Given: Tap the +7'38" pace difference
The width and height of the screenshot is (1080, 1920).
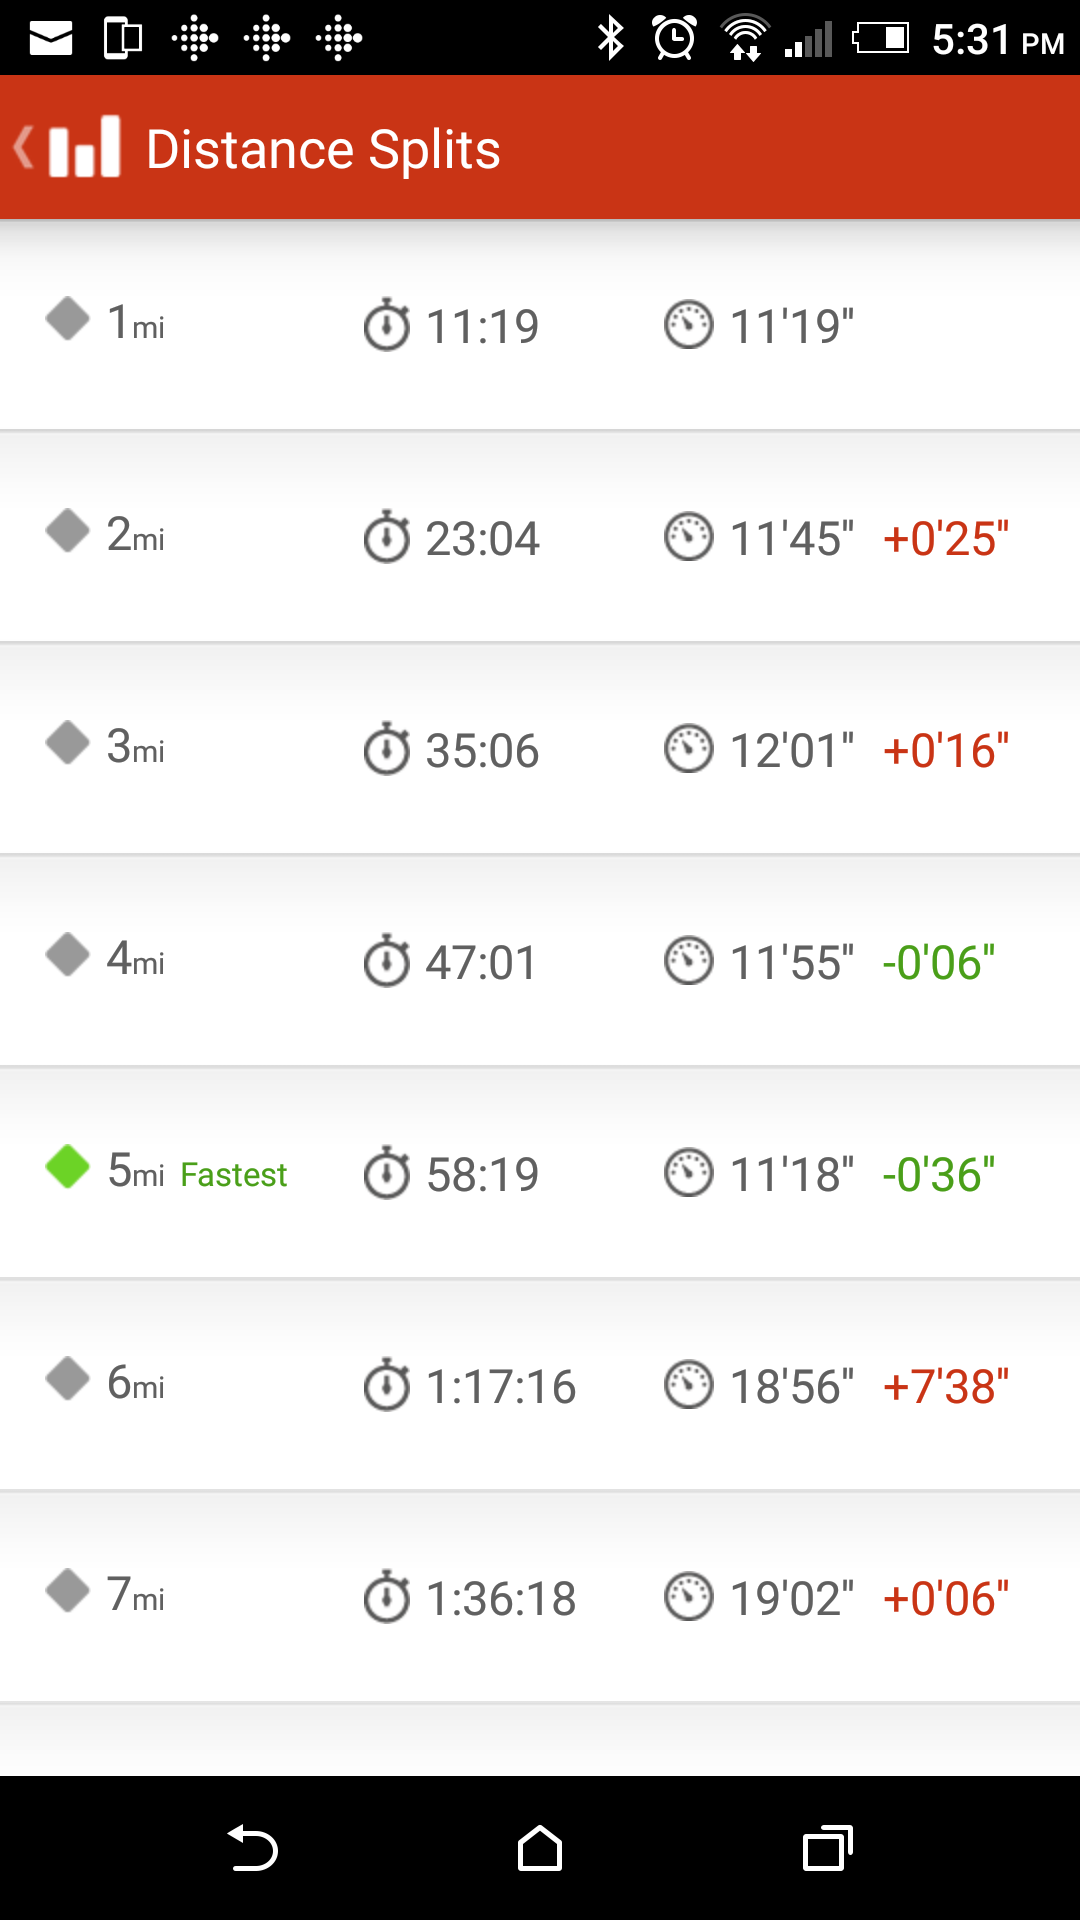Looking at the screenshot, I should pyautogui.click(x=946, y=1387).
